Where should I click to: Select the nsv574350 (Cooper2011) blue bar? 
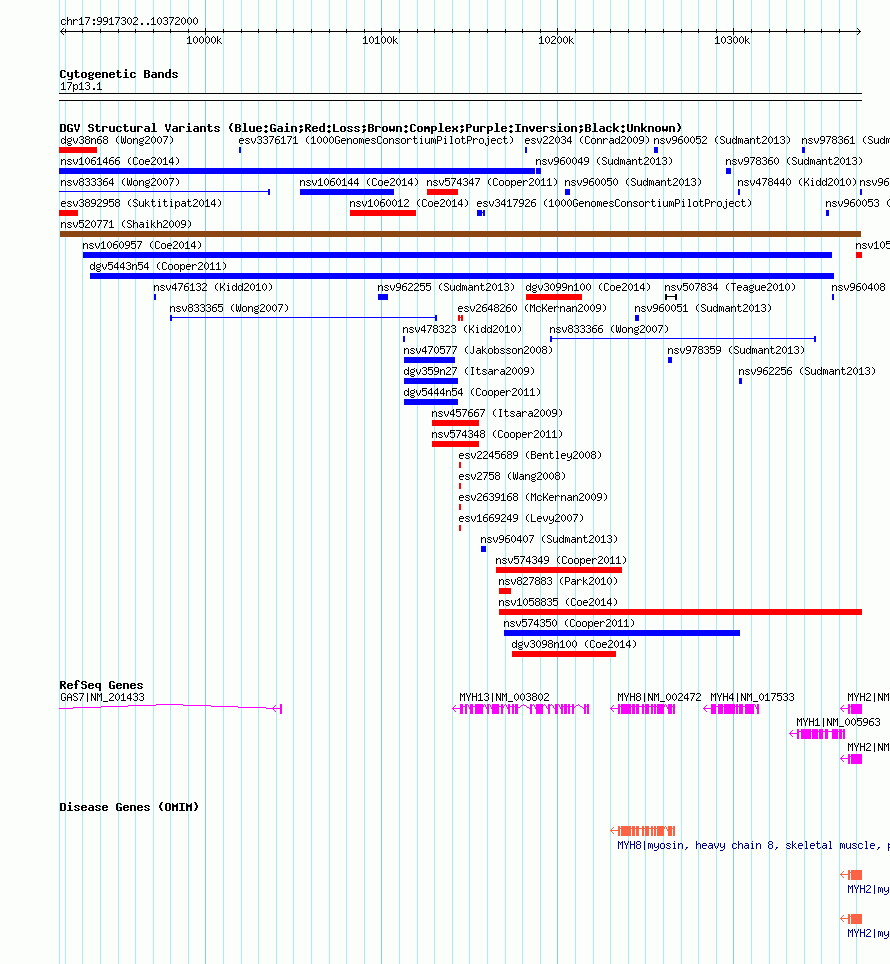coord(622,633)
